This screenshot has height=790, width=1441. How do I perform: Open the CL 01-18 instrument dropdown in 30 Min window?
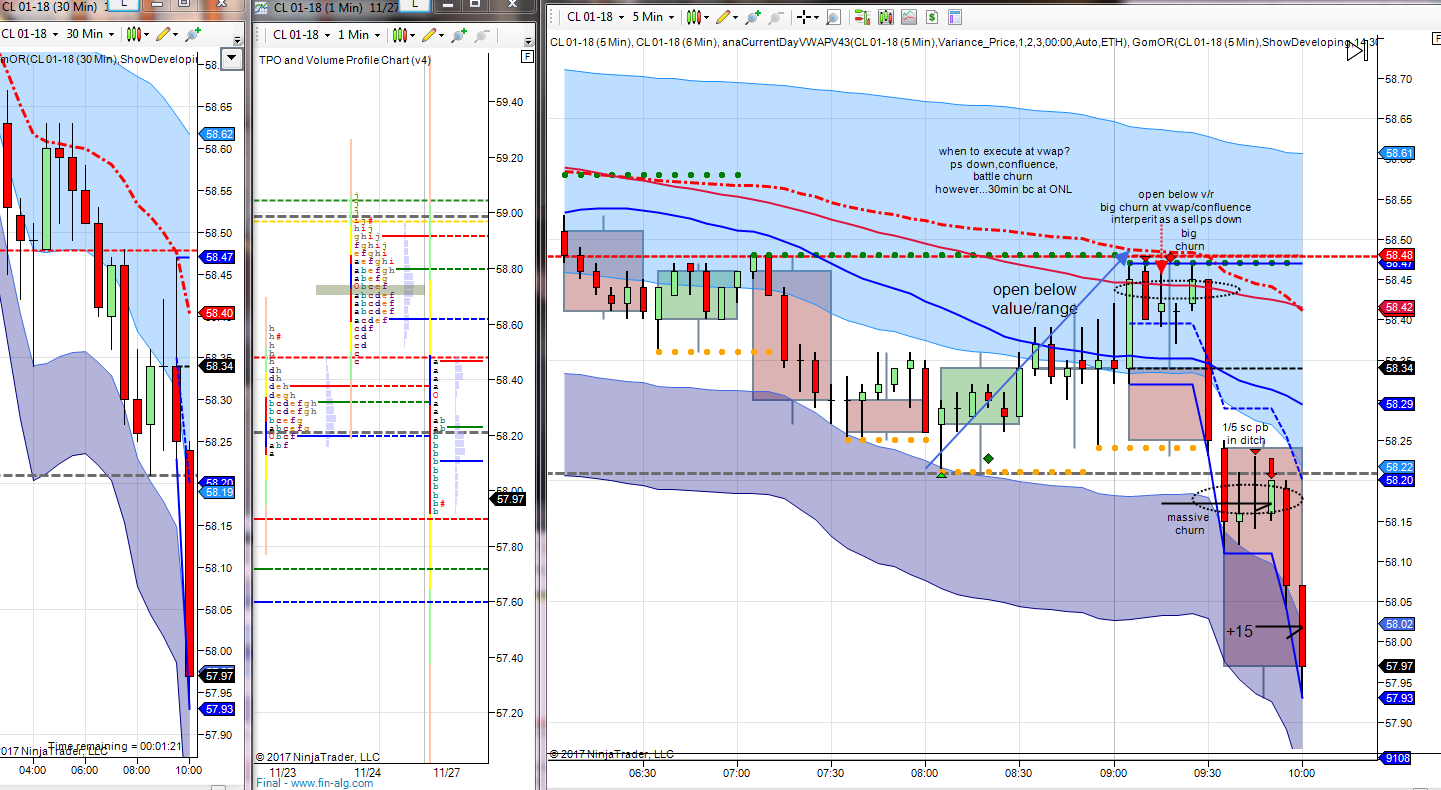[x=28, y=34]
